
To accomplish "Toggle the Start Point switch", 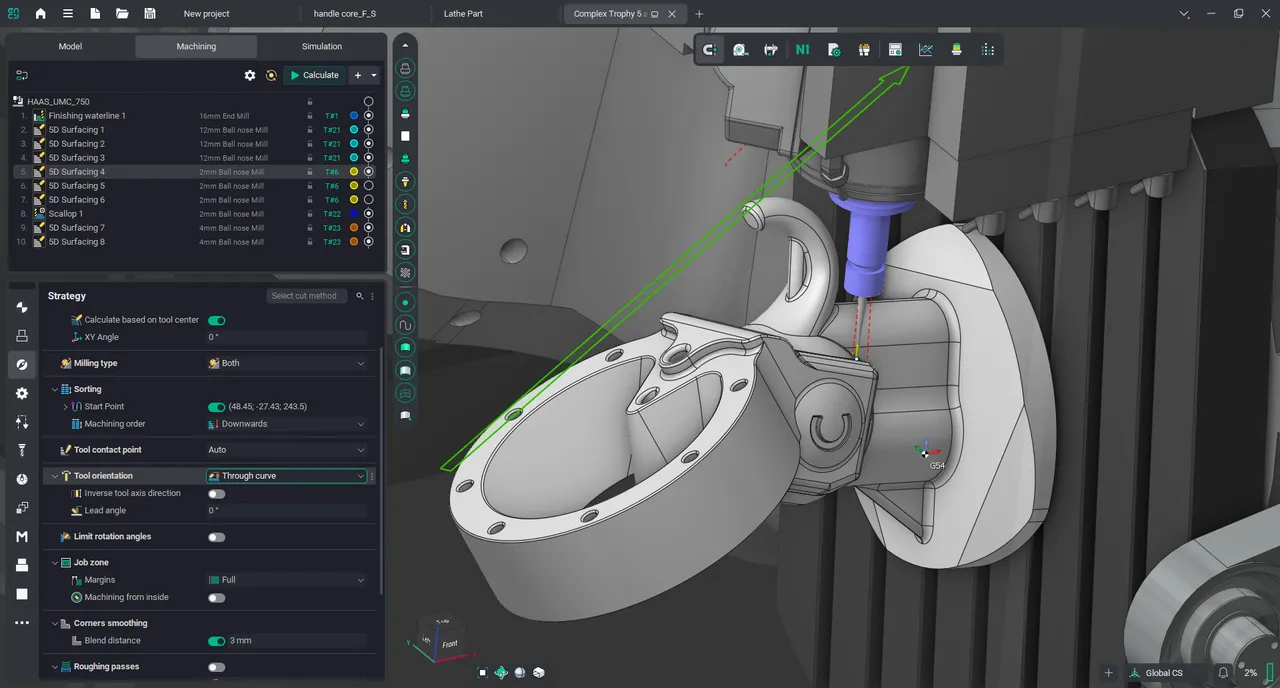I will pyautogui.click(x=216, y=407).
